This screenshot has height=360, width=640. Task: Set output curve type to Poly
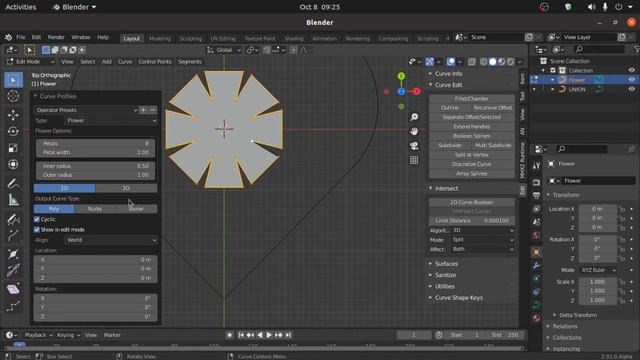point(54,209)
